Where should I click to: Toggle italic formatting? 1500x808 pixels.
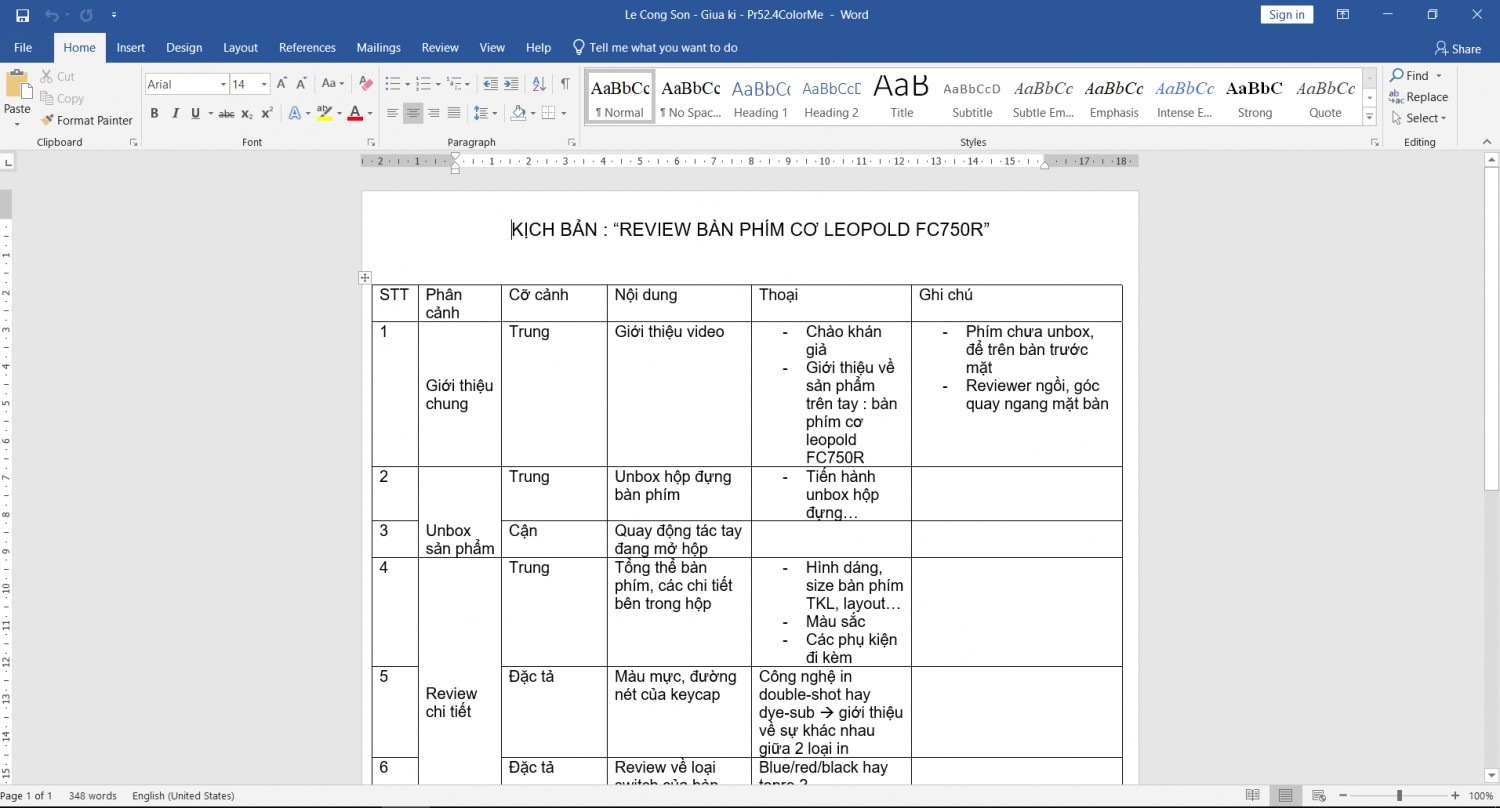click(175, 114)
